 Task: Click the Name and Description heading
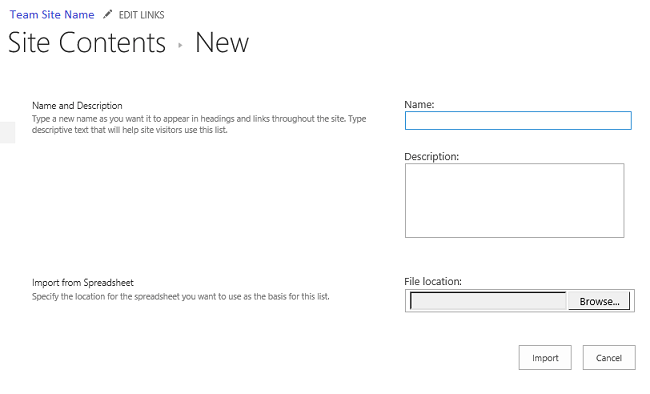pos(77,105)
